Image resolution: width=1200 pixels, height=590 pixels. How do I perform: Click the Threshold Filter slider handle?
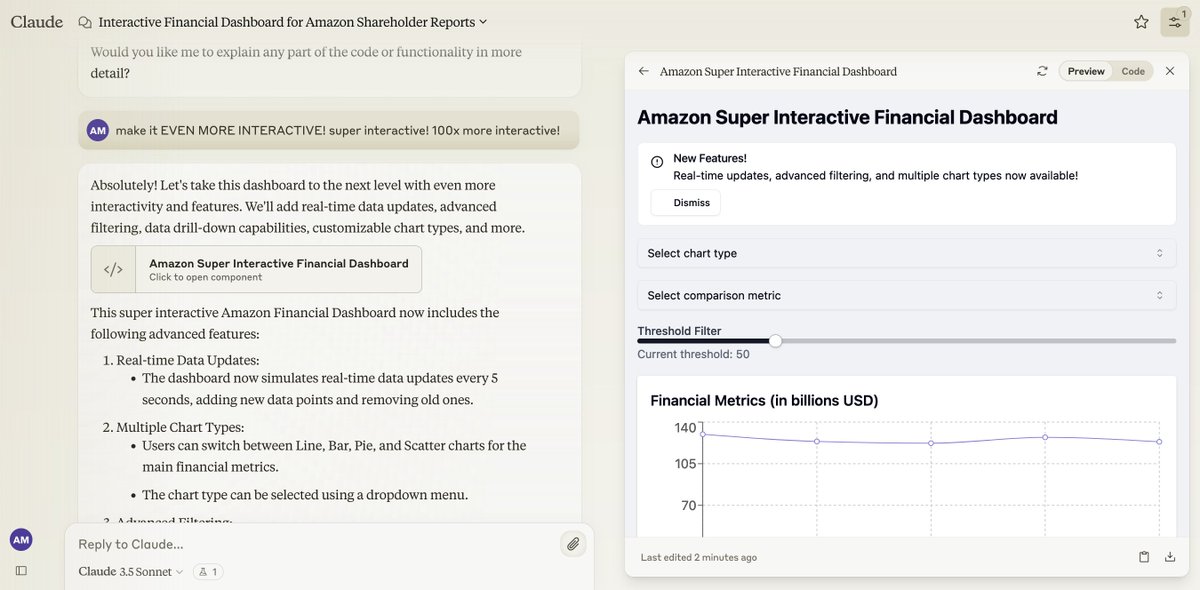(775, 341)
